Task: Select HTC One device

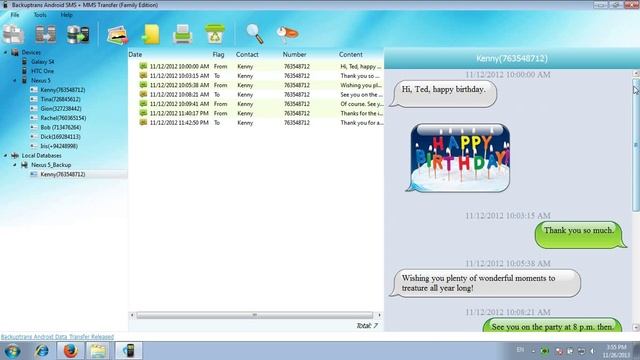Action: pyautogui.click(x=42, y=71)
